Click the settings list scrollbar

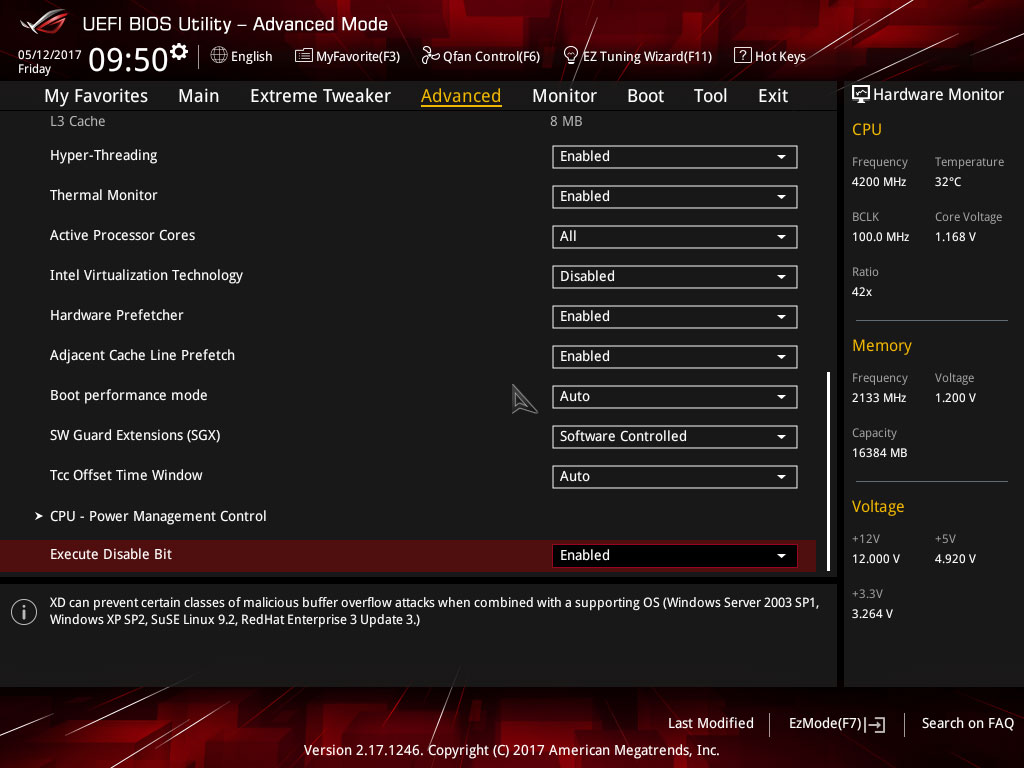828,472
